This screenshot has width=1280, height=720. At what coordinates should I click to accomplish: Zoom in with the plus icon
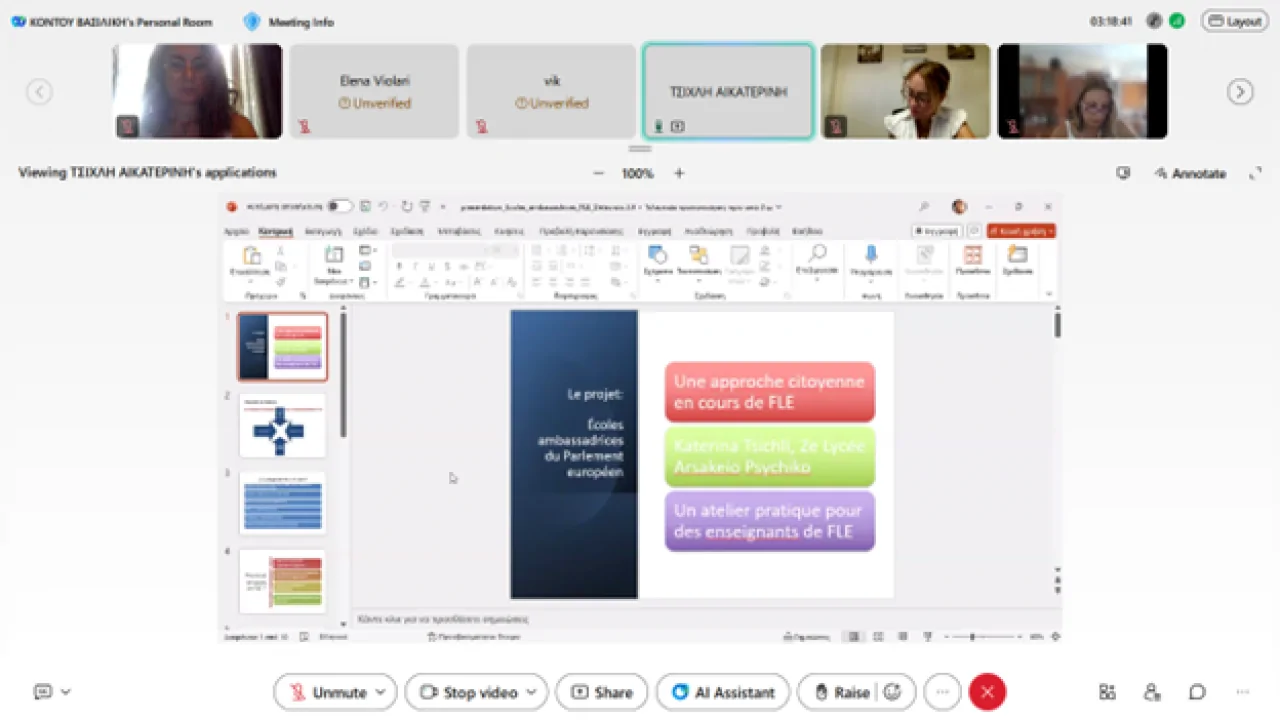click(x=679, y=173)
